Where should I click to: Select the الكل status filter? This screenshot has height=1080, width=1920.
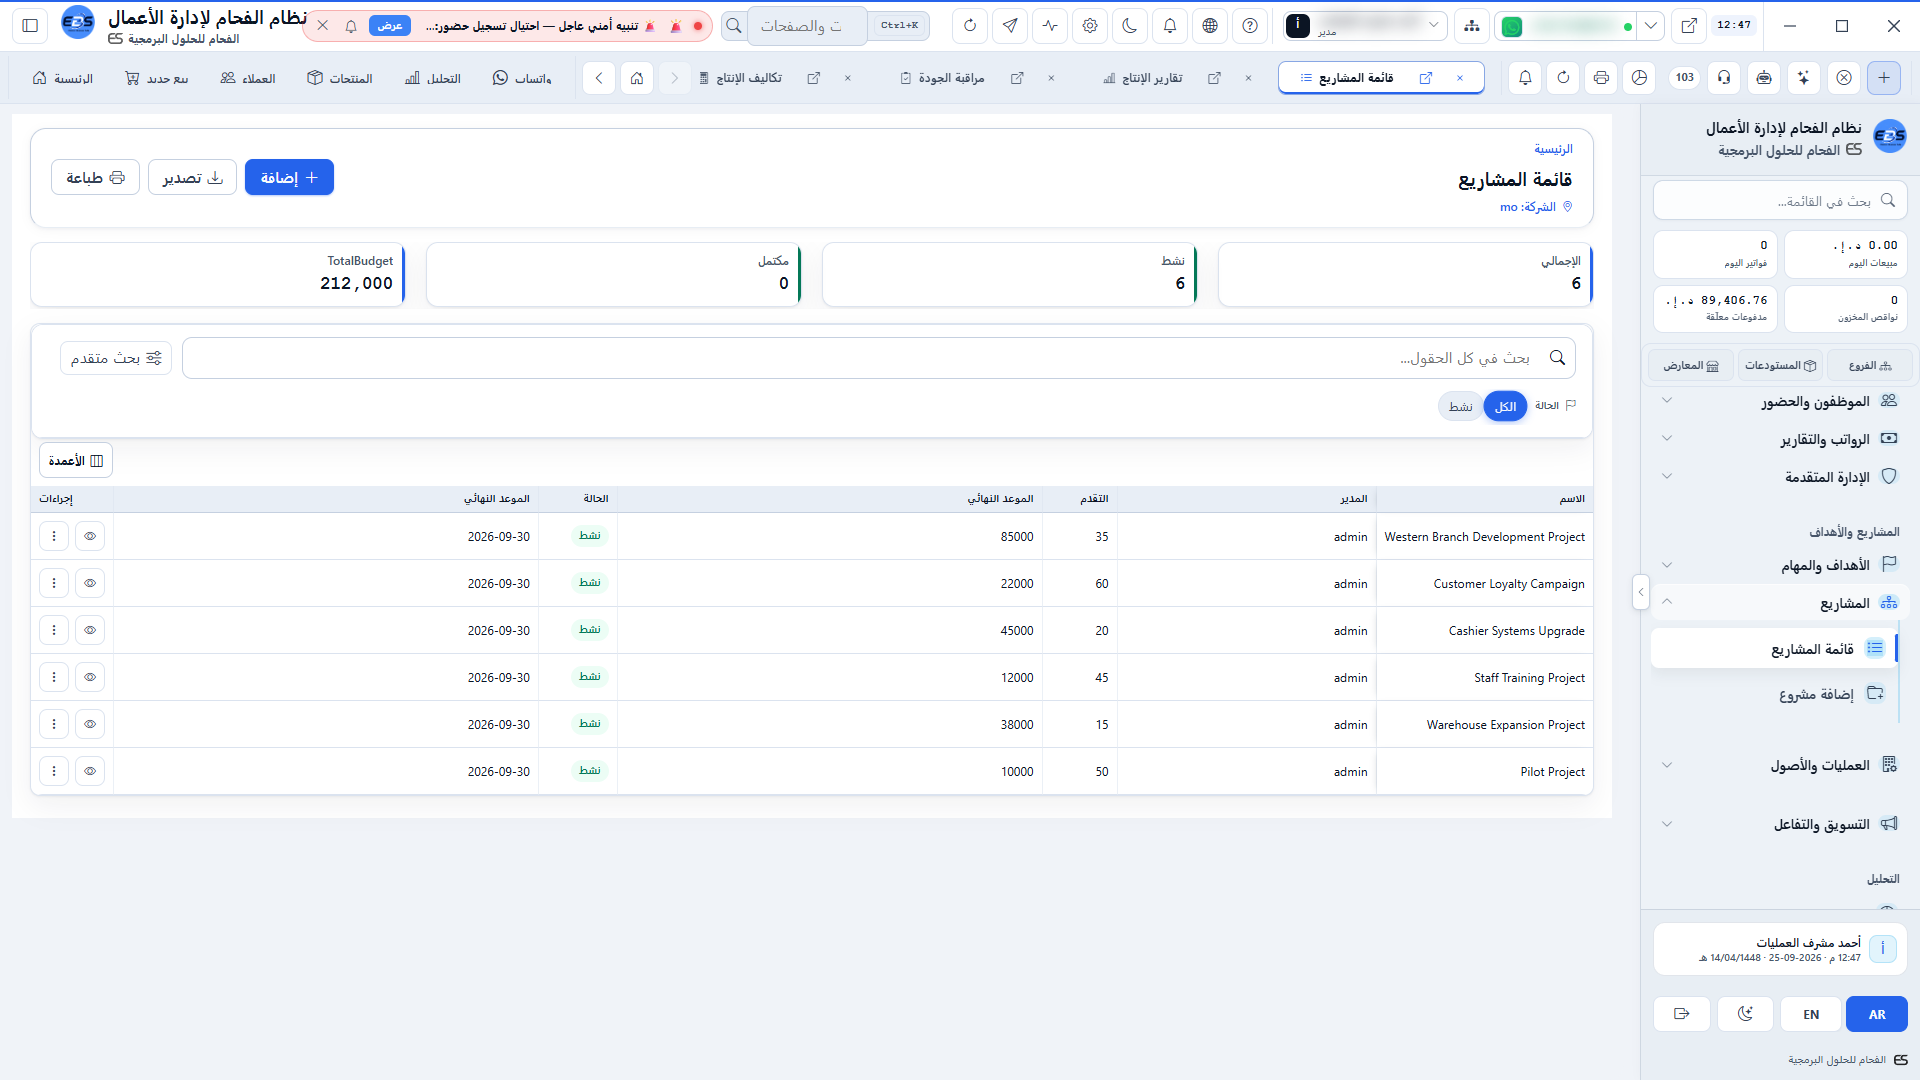(1505, 406)
